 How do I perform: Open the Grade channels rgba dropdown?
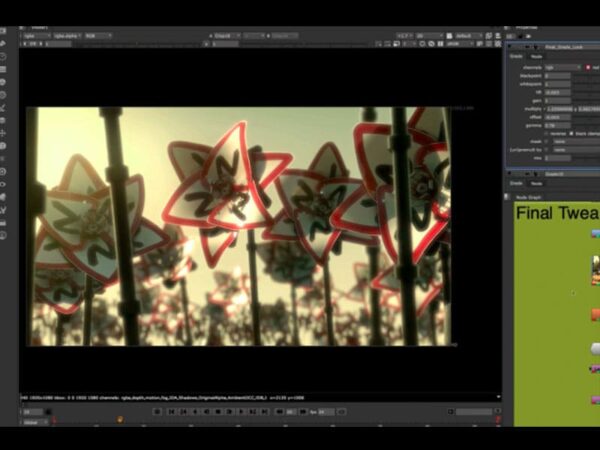(562, 67)
